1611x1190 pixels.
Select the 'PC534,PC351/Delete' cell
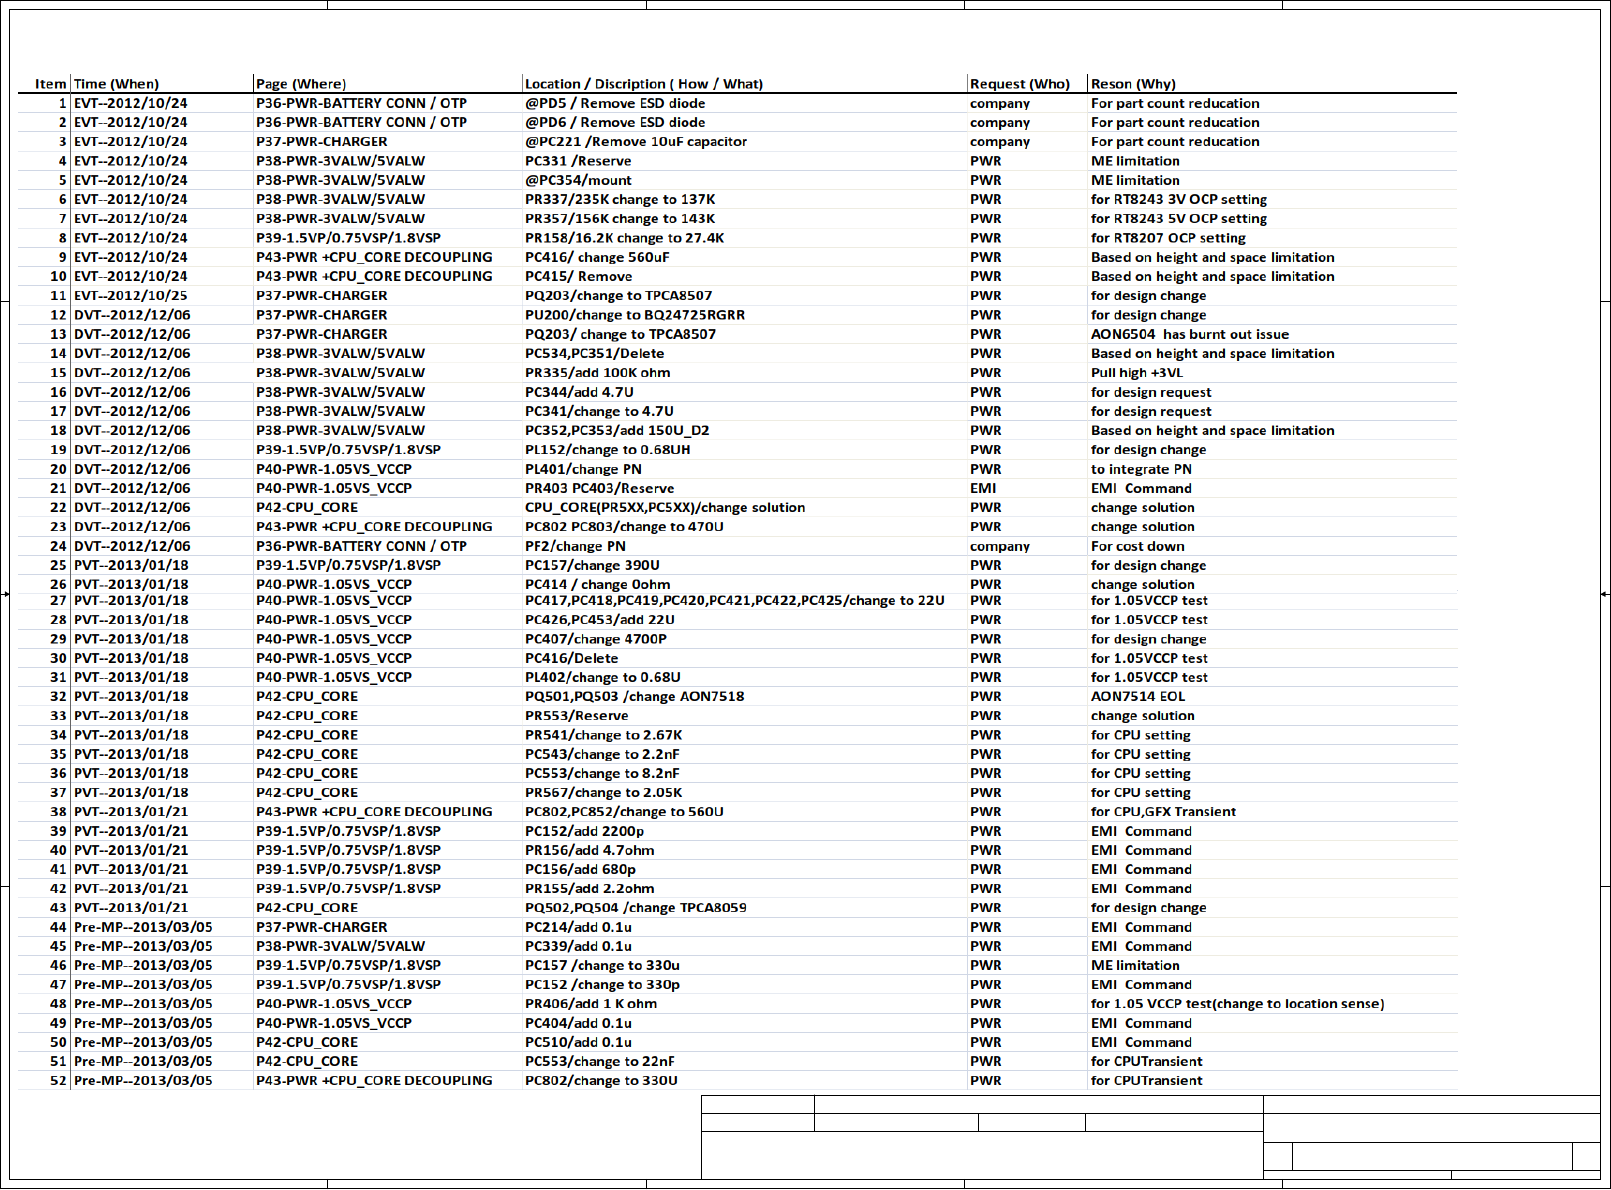click(x=594, y=353)
